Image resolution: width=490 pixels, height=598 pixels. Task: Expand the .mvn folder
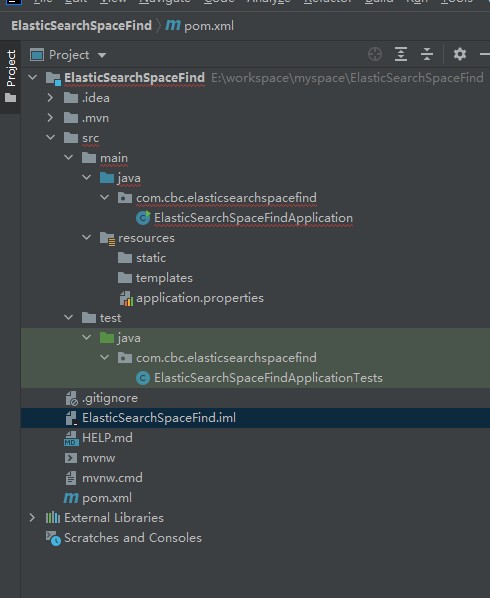click(50, 117)
